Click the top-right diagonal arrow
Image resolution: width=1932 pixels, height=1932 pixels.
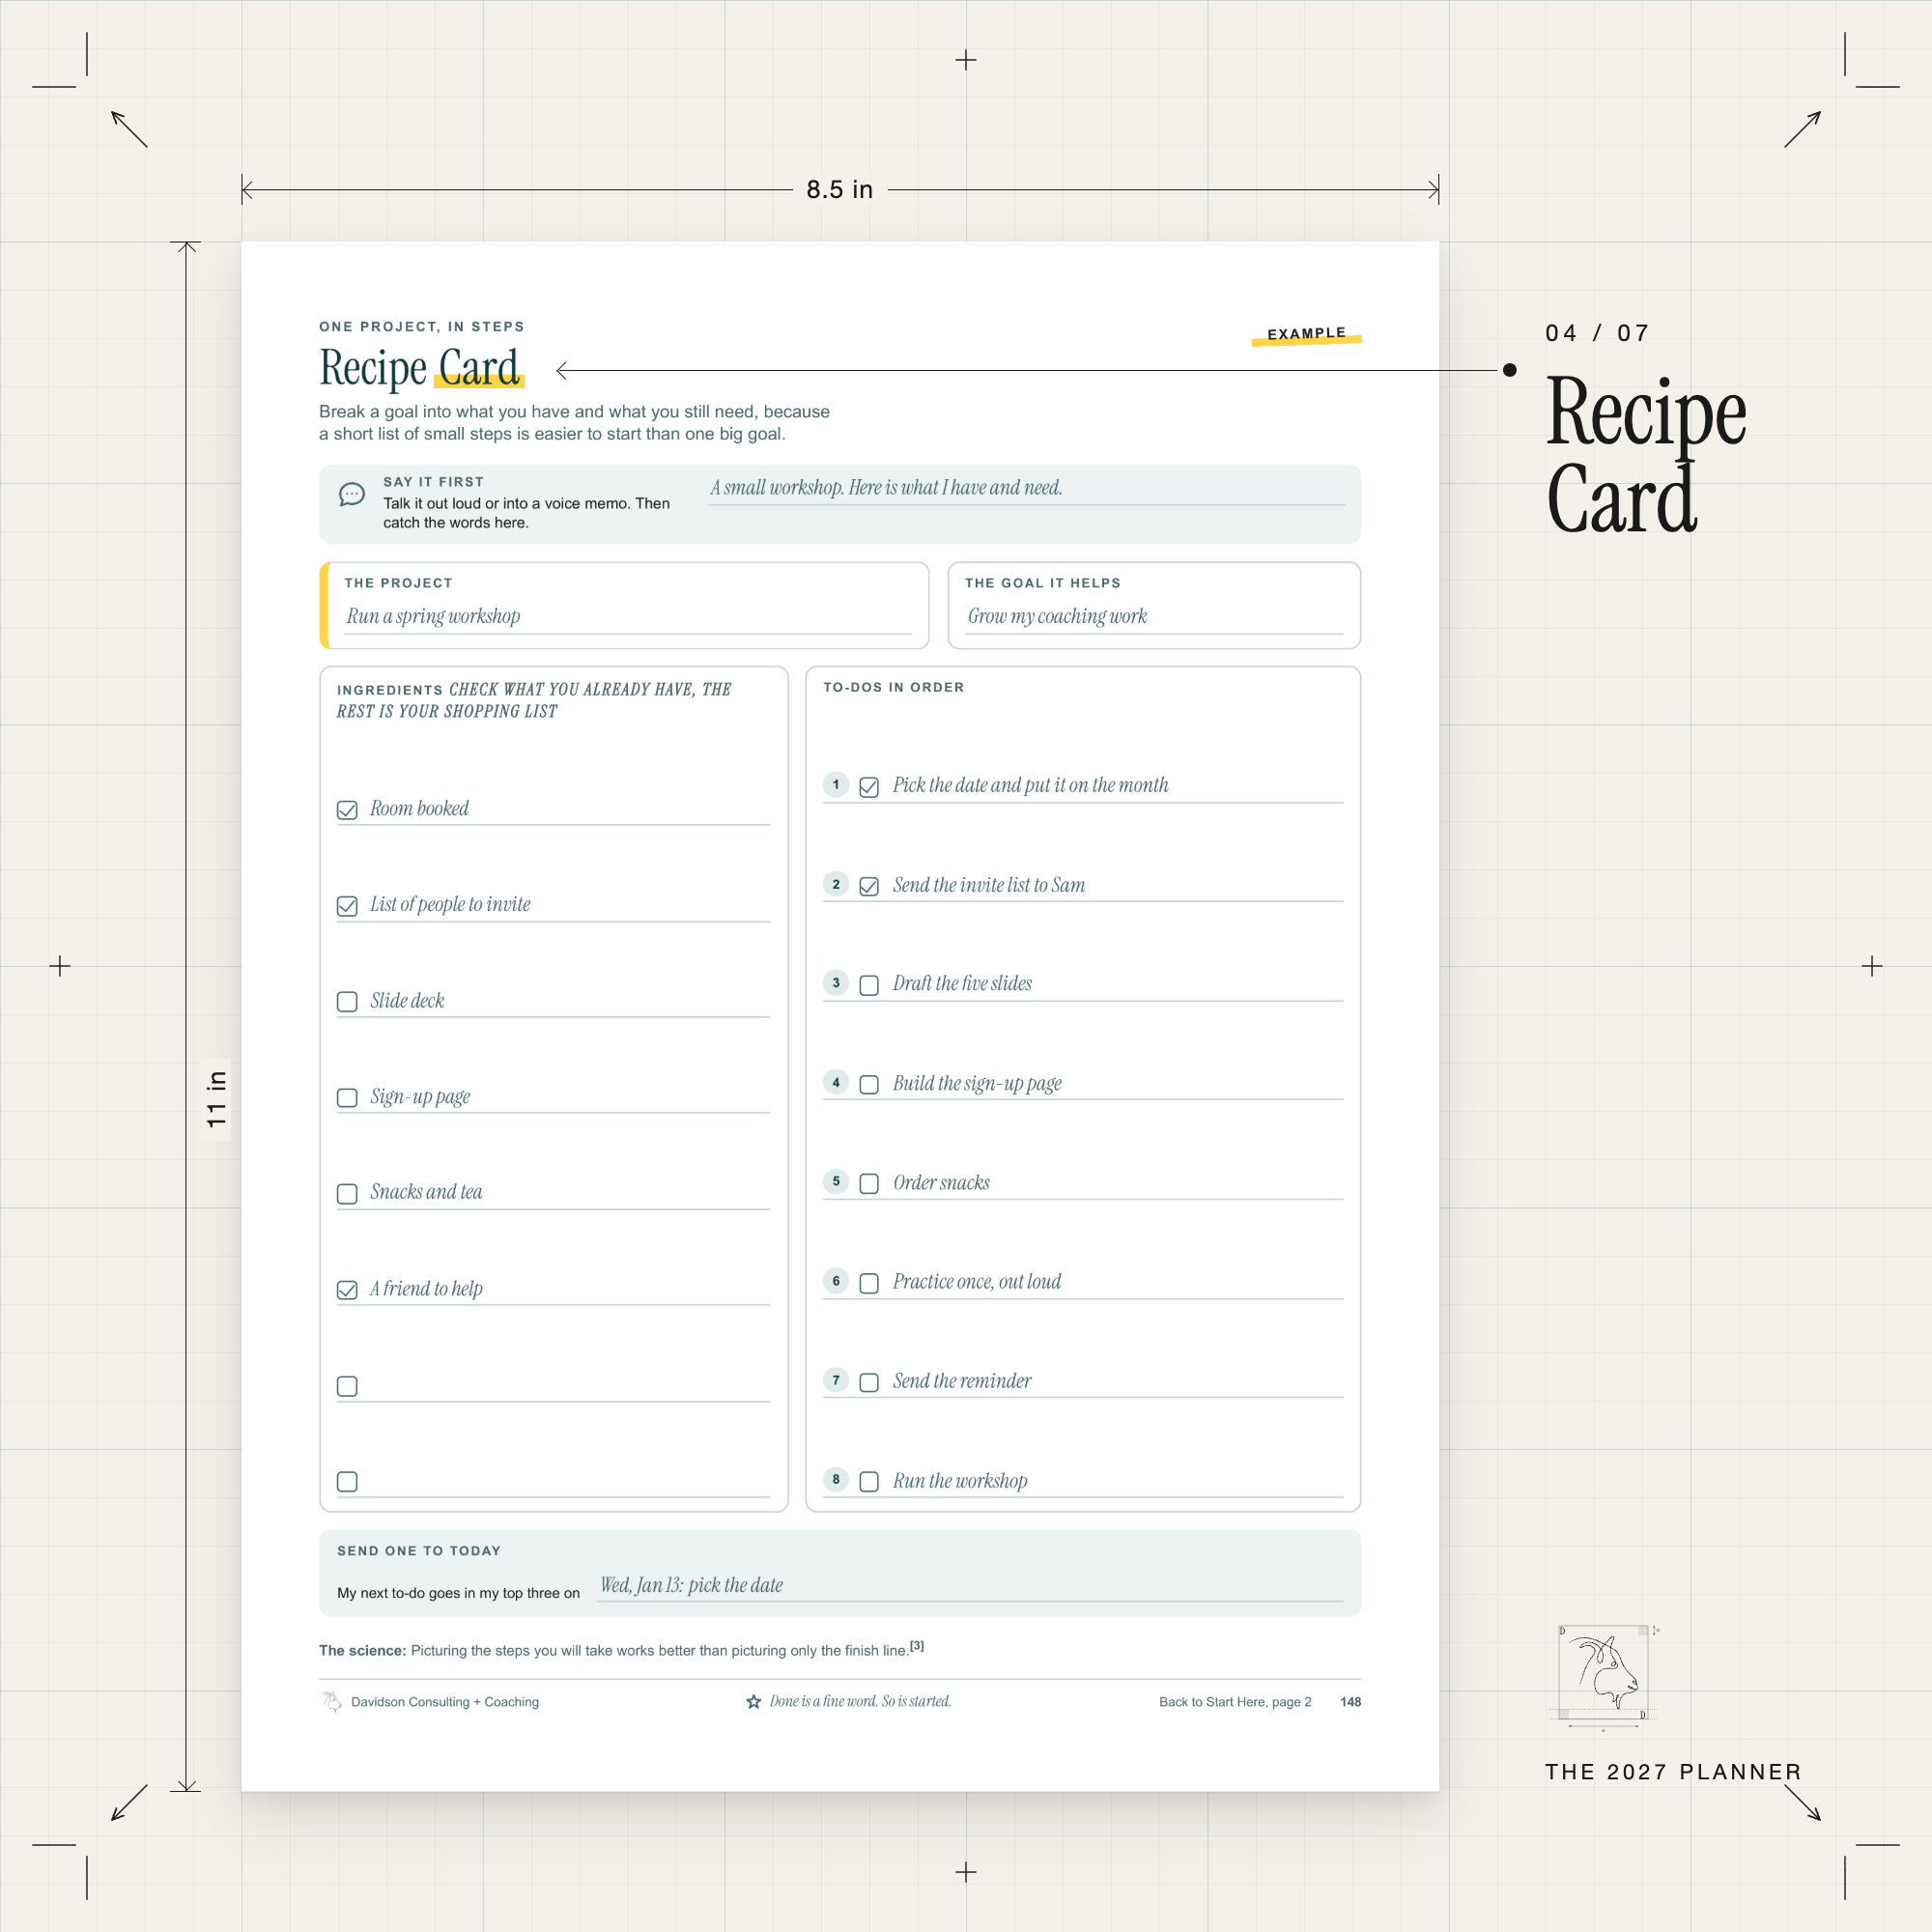[1802, 129]
